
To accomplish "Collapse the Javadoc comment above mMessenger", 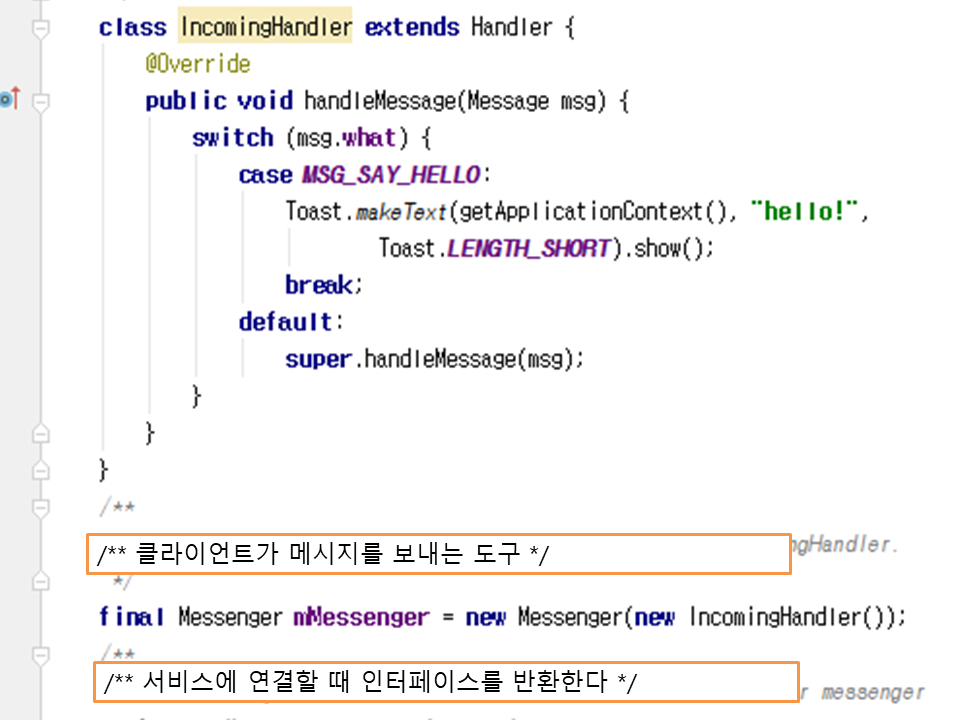I will click(x=41, y=508).
